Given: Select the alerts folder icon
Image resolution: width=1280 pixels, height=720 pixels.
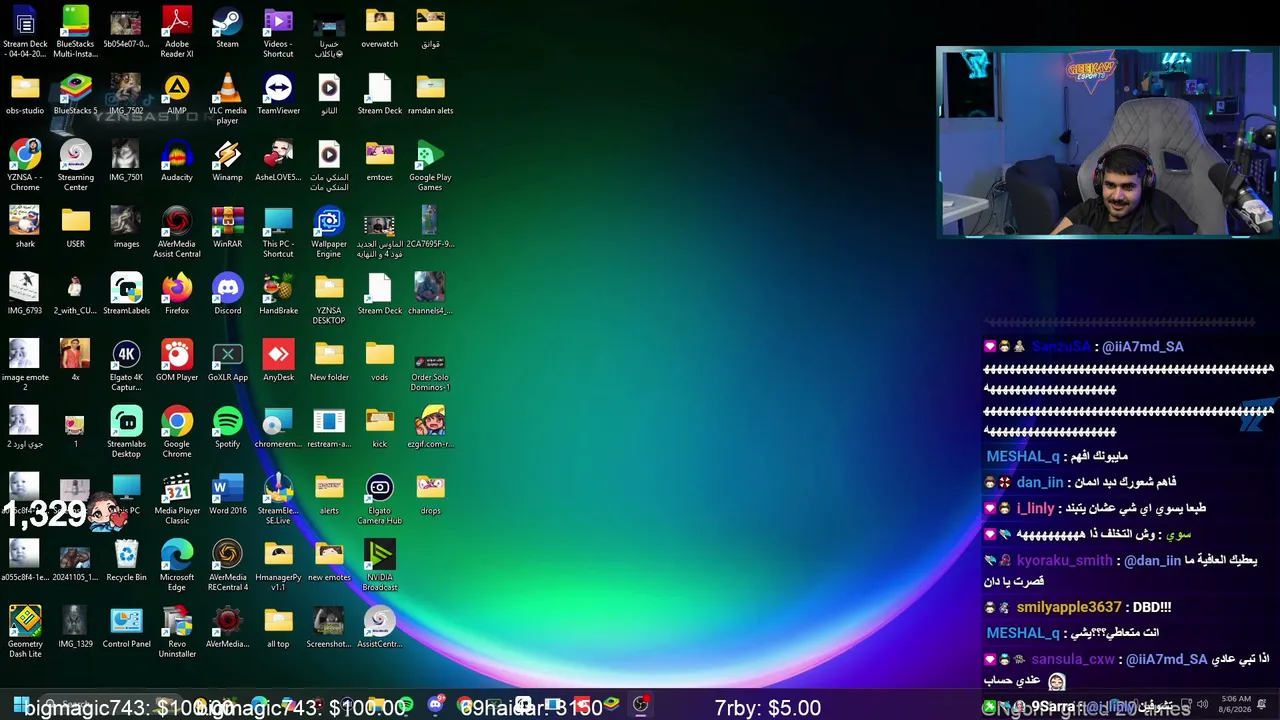Looking at the screenshot, I should (x=329, y=495).
